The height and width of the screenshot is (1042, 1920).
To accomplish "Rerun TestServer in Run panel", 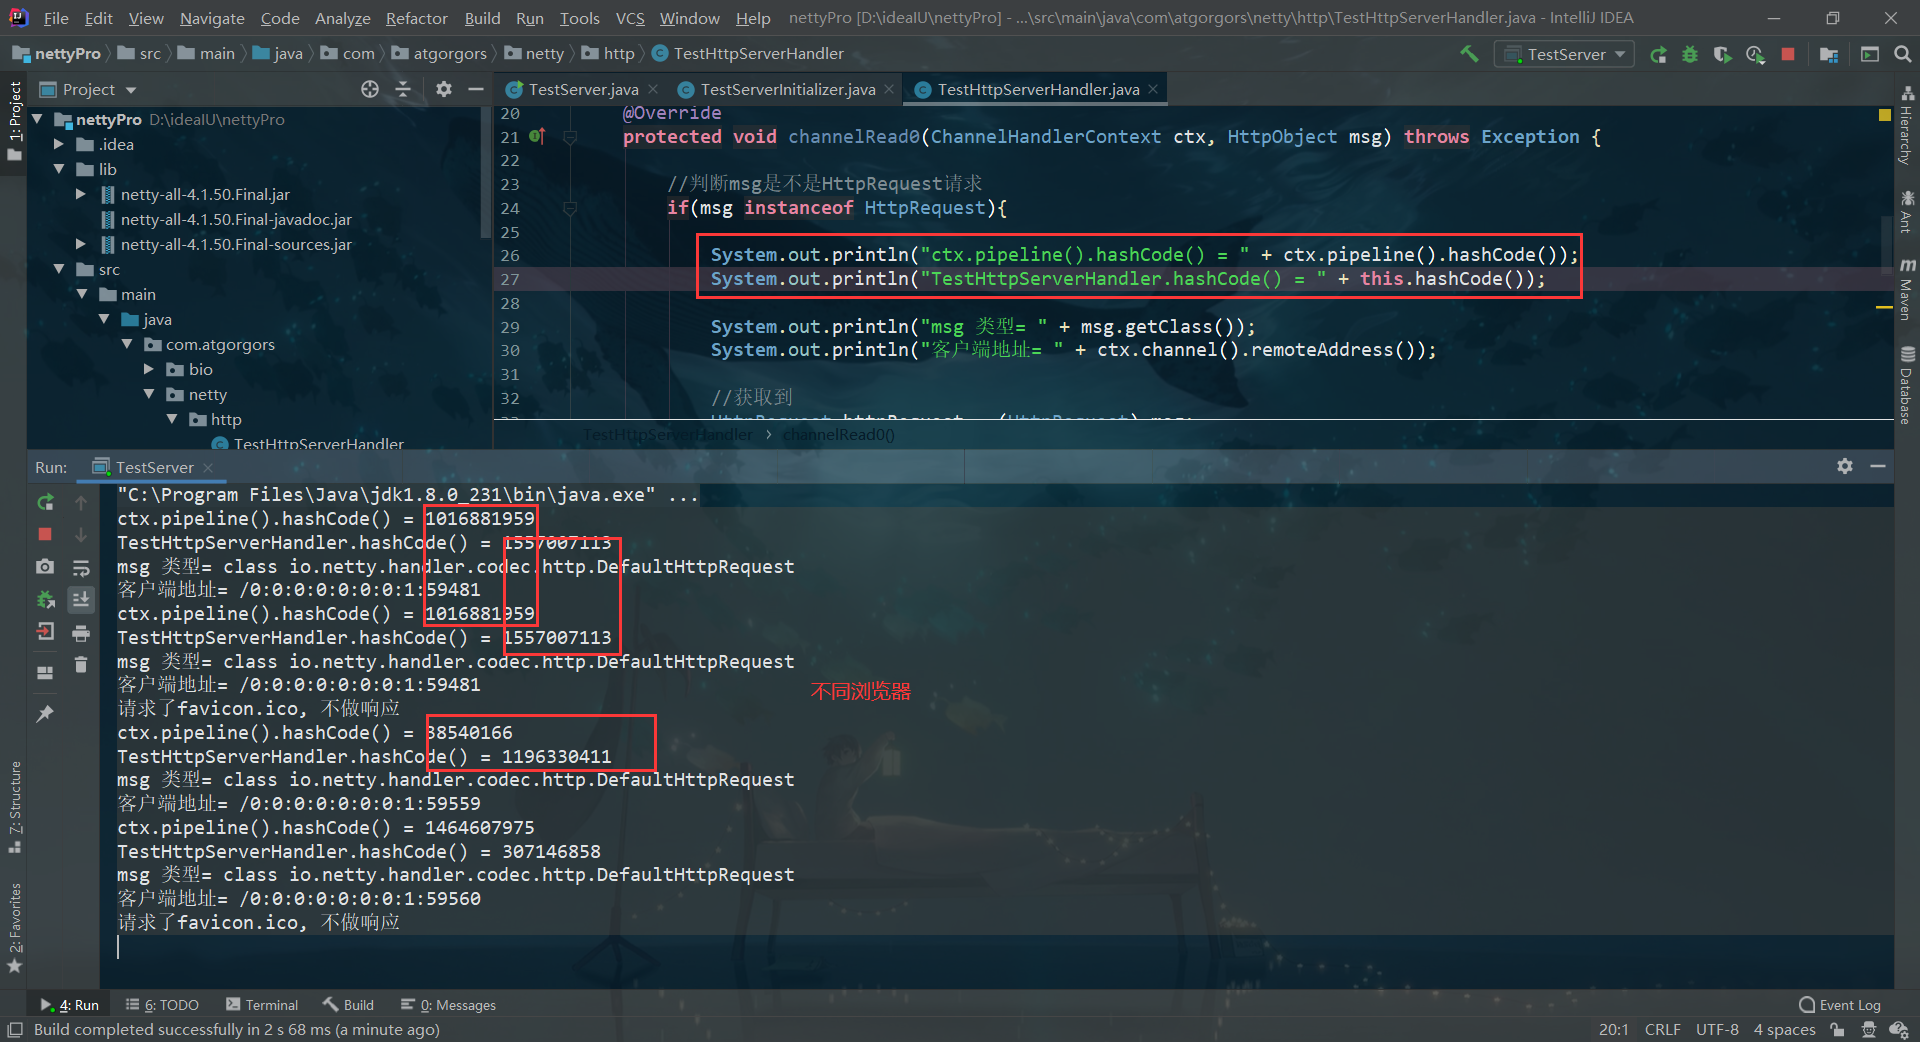I will 45,502.
